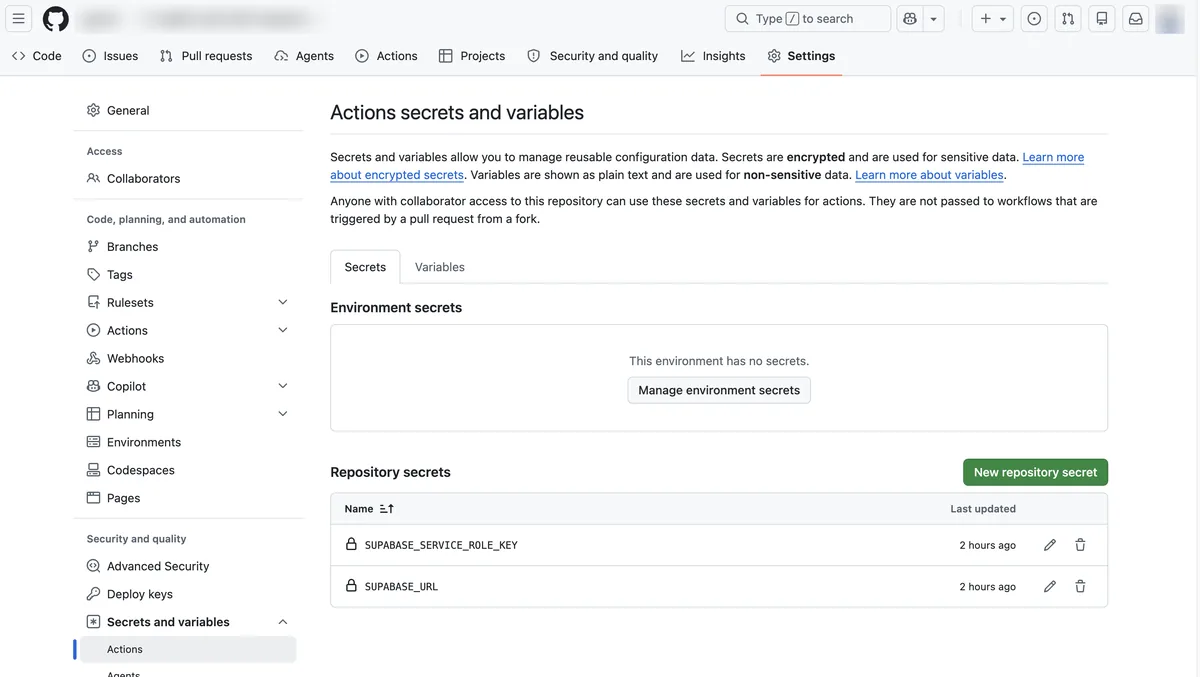The height and width of the screenshot is (677, 1200).
Task: Open the Copilot chat icon
Action: point(909,18)
